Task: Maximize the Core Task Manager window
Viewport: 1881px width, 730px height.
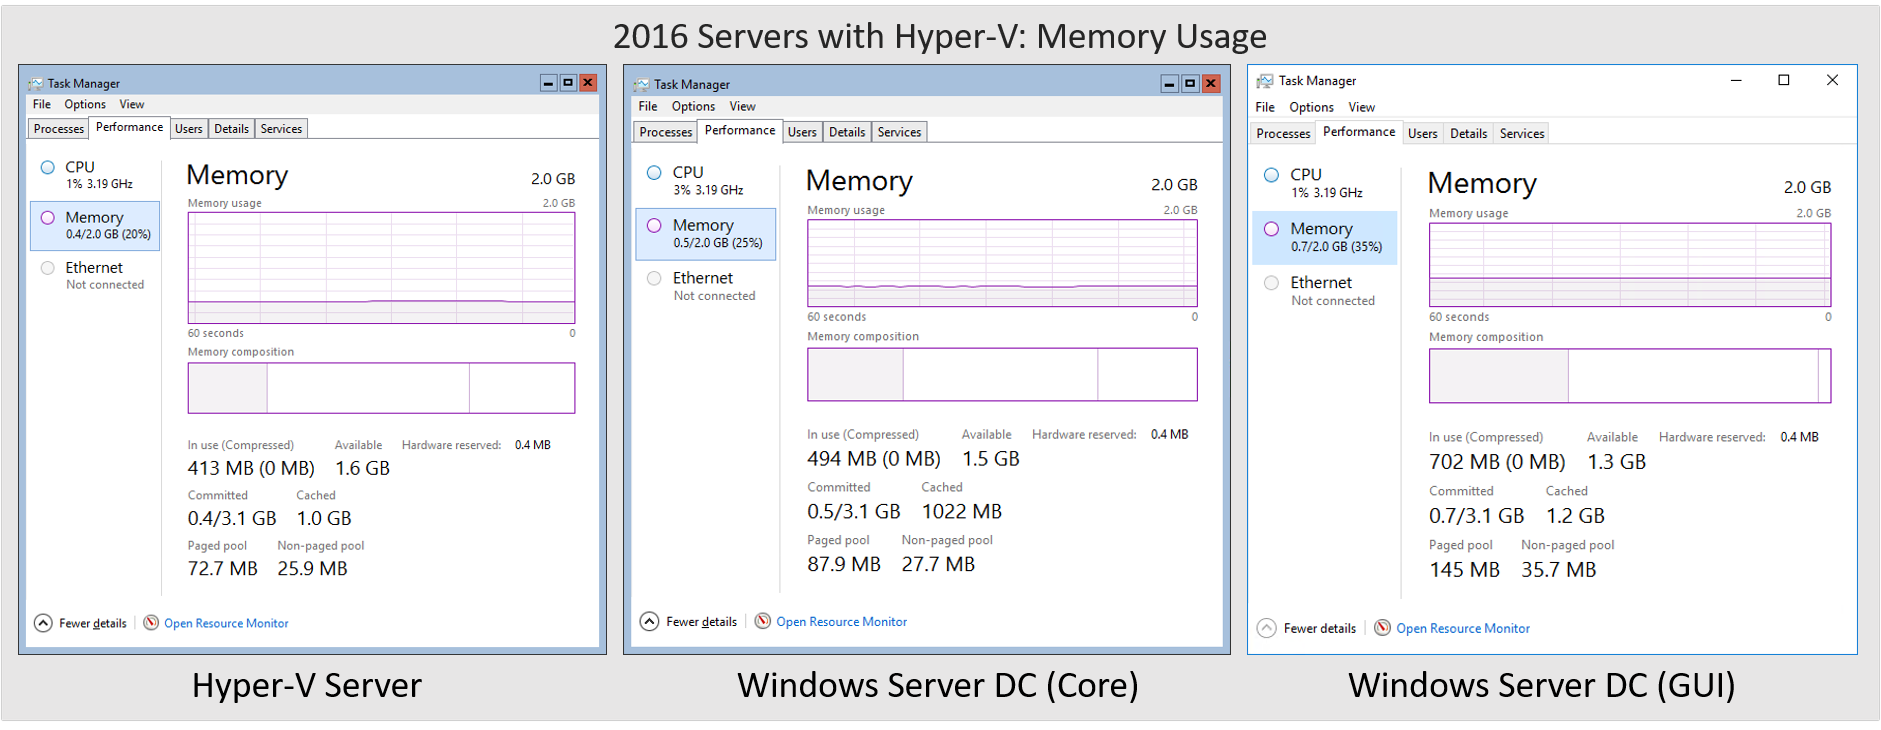Action: (x=1190, y=84)
